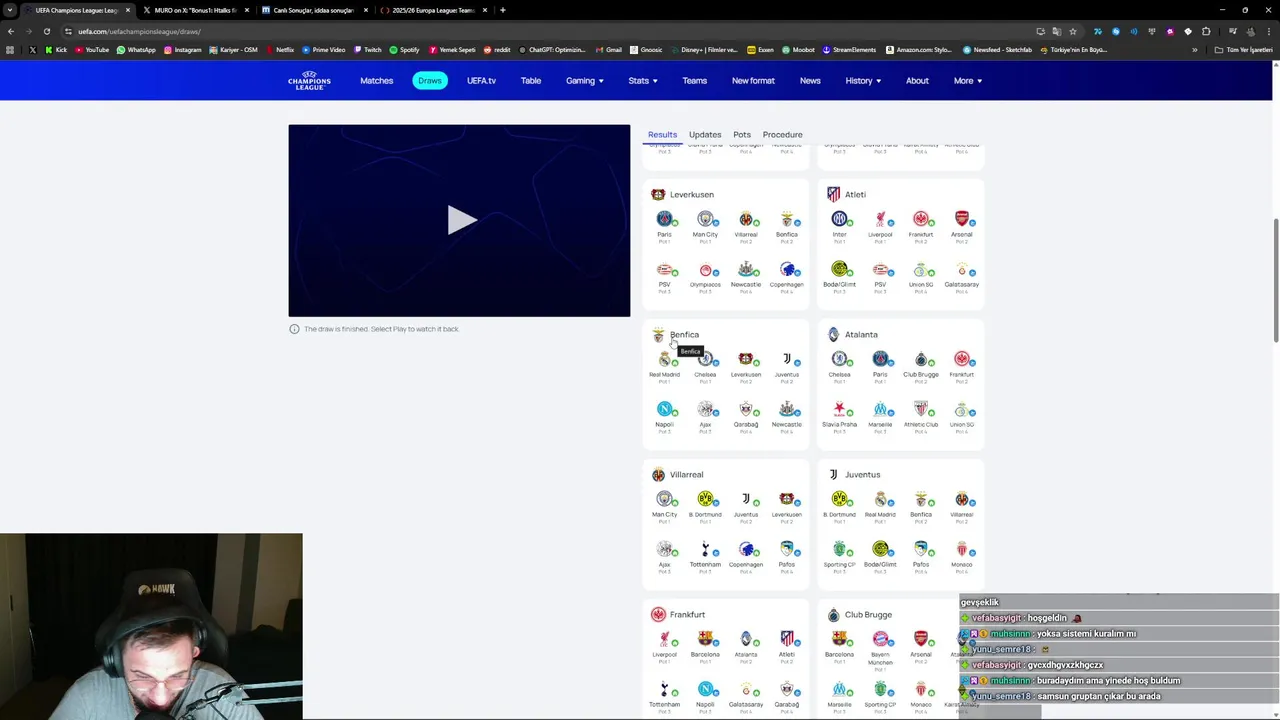Bookmark this page with the star icon
This screenshot has width=1280, height=720.
[1073, 31]
